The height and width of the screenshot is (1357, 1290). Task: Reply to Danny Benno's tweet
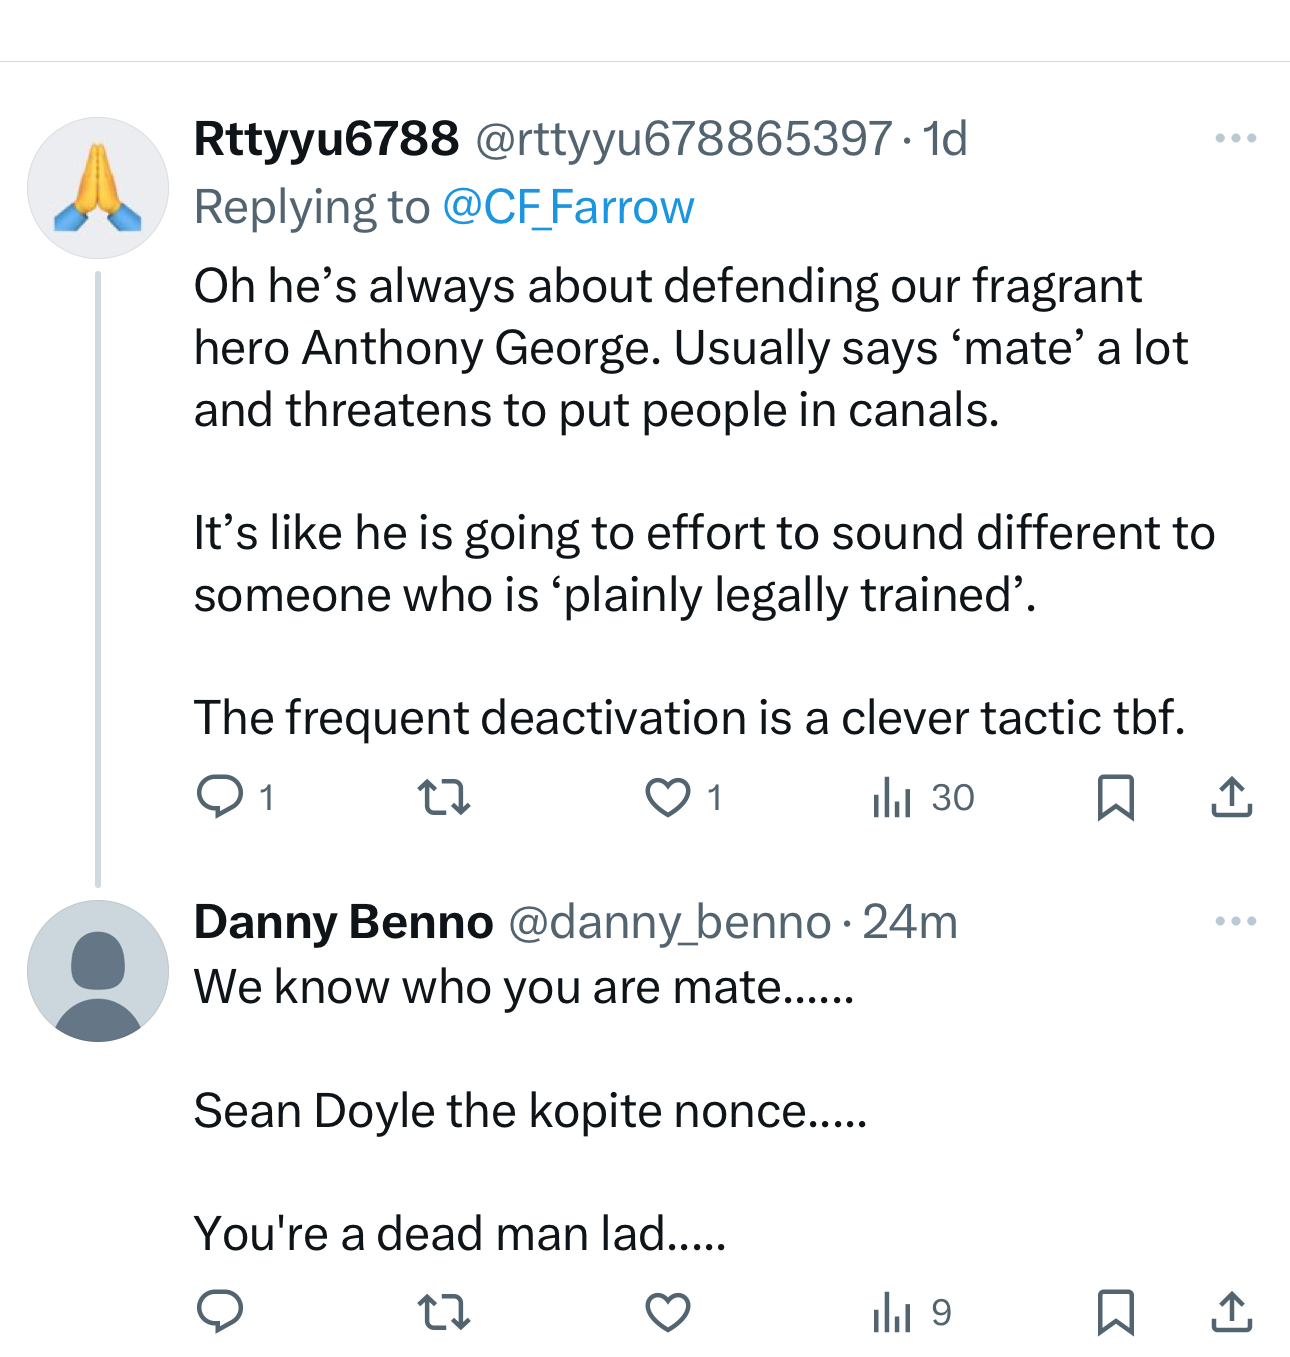point(220,1312)
